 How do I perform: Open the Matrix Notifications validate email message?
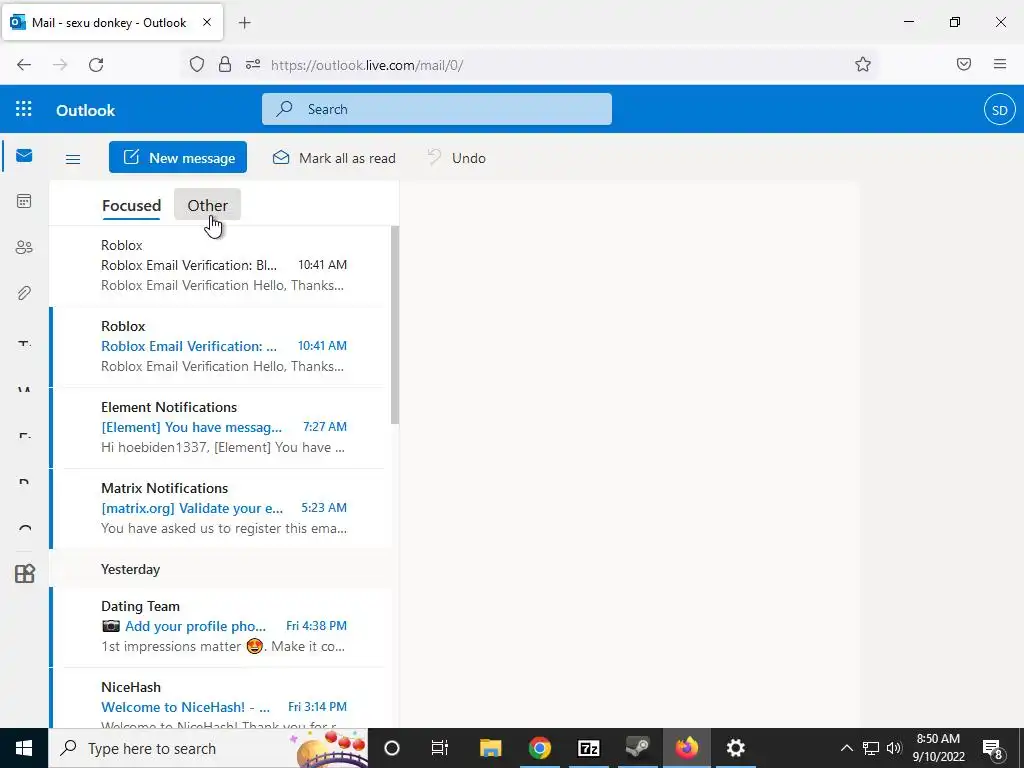coord(223,508)
